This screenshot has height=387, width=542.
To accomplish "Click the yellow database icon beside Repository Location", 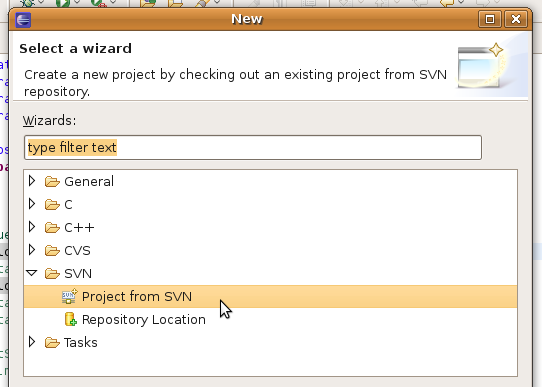I will (71, 319).
